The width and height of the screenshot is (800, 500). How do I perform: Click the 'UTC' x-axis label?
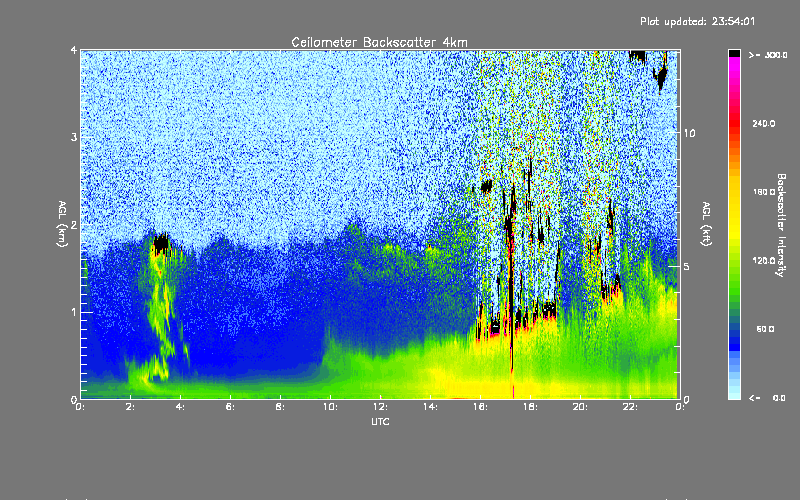click(380, 422)
